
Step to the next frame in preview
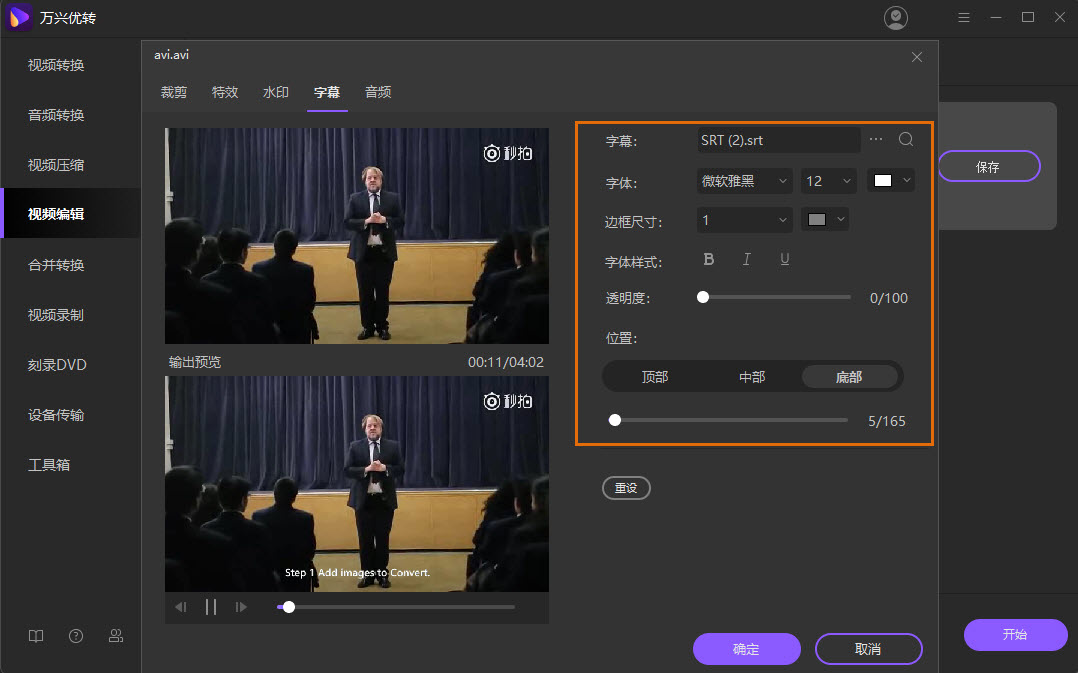point(241,607)
